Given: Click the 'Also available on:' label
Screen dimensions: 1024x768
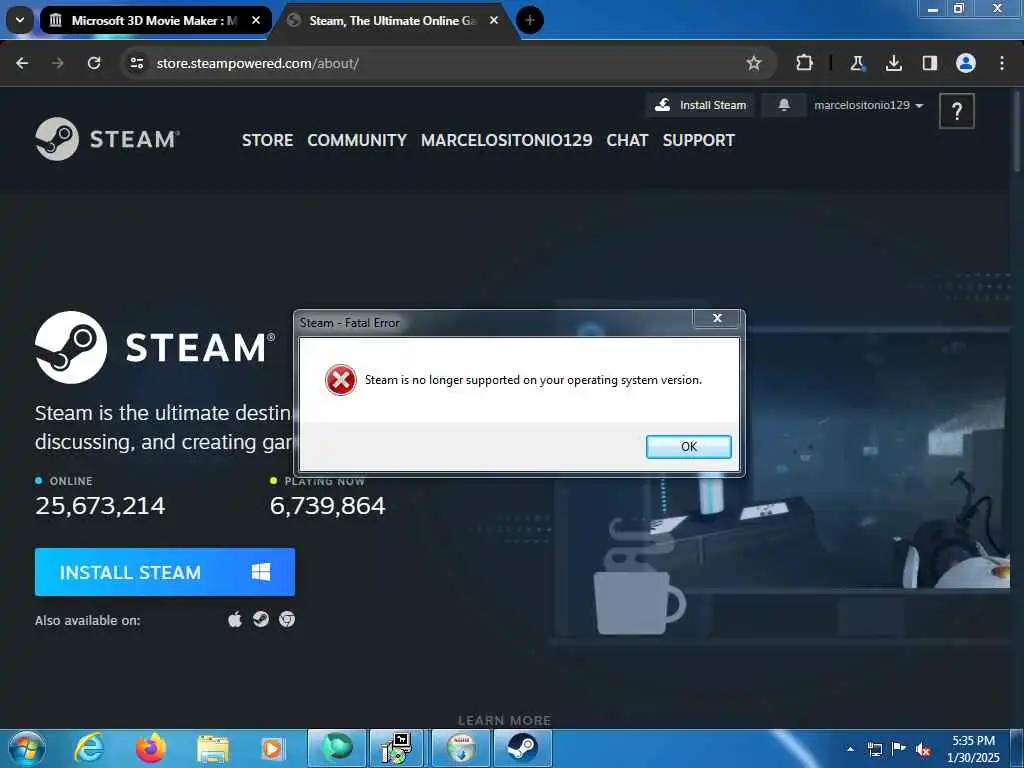Looking at the screenshot, I should pos(88,620).
